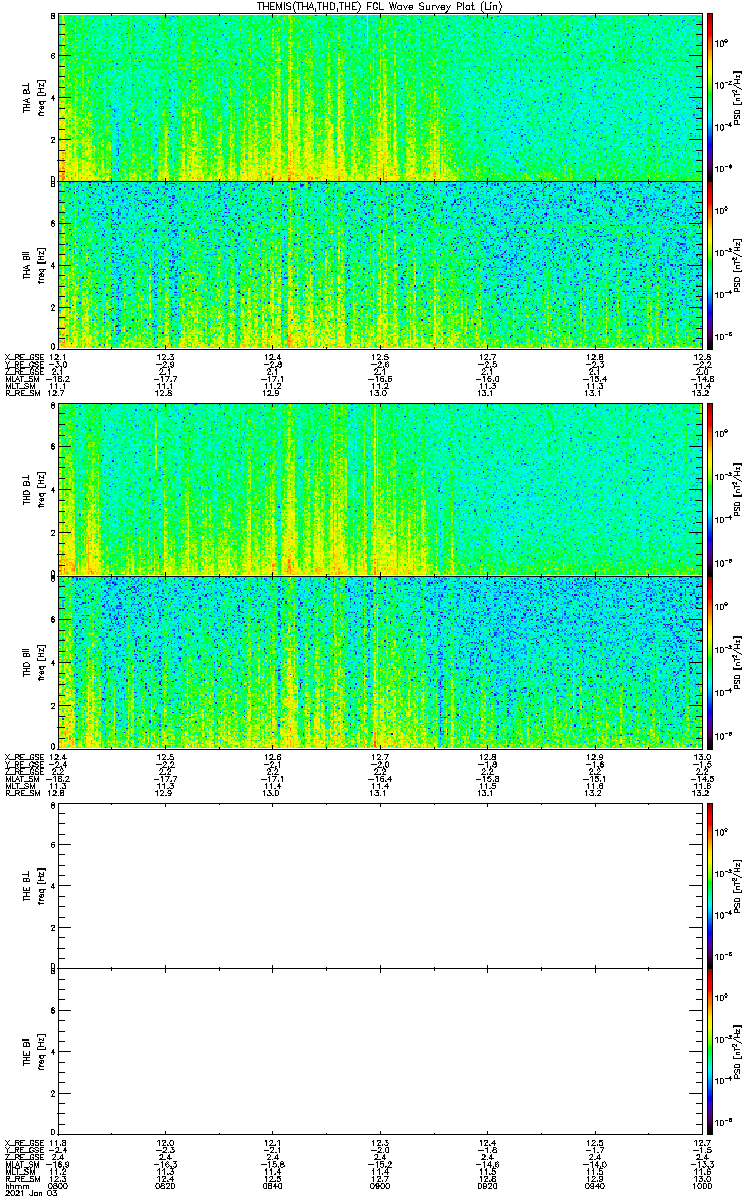Viewport: 750px width, 1200px height.
Task: Click X_RE_GSE row label under THD panels
Action: pos(25,756)
